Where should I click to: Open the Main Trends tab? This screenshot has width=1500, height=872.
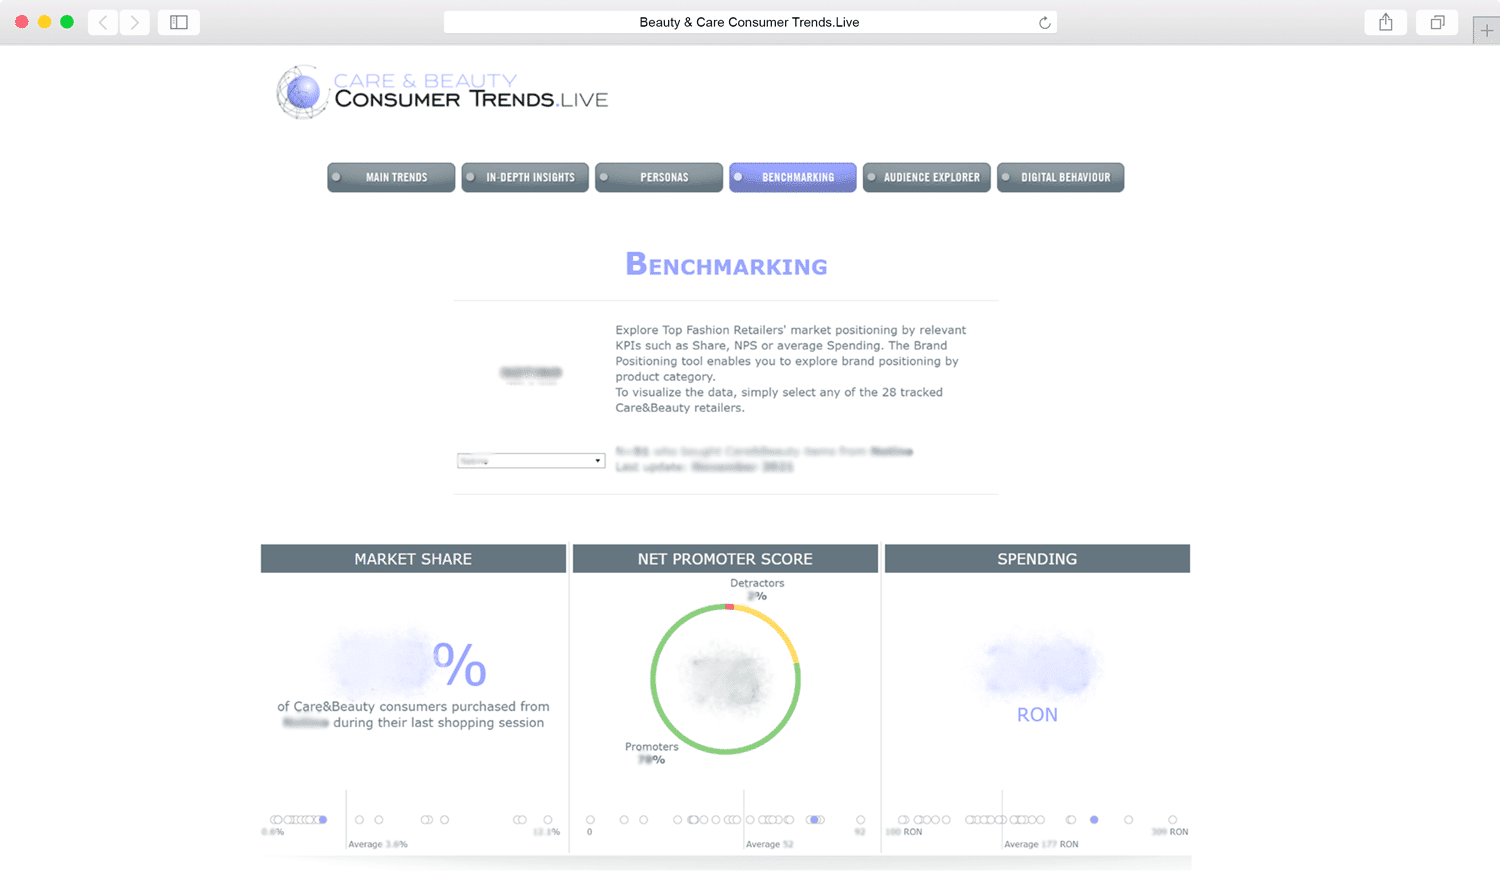[391, 177]
